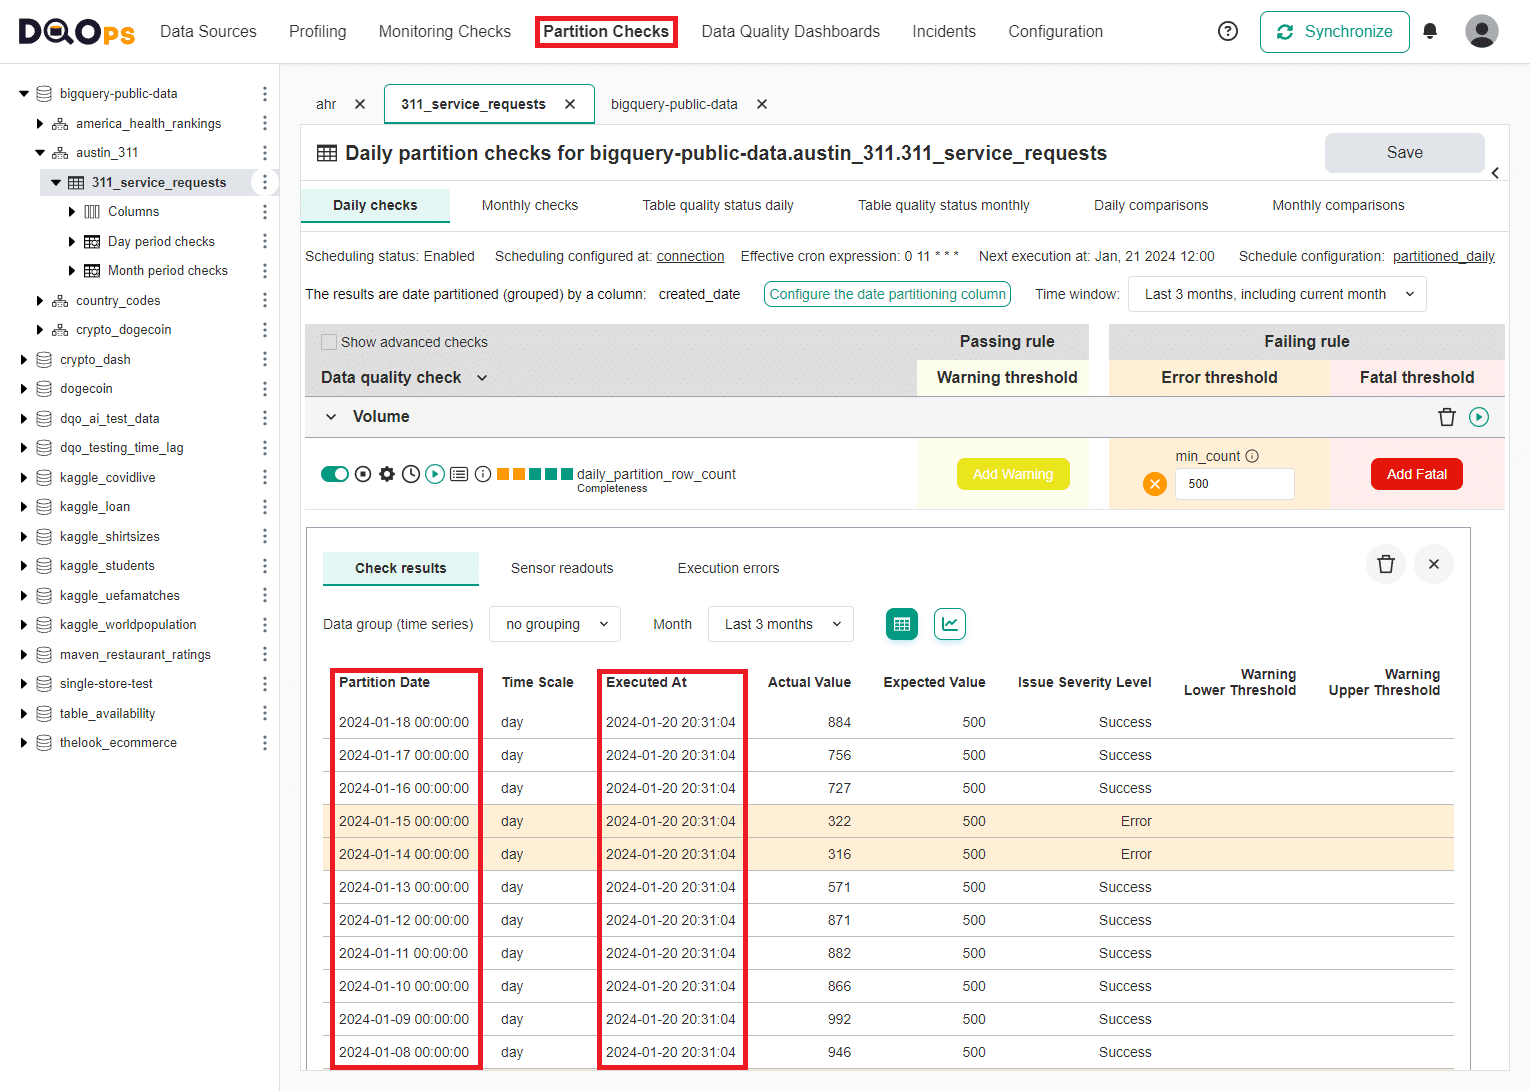Open the no grouping dropdown

point(554,623)
